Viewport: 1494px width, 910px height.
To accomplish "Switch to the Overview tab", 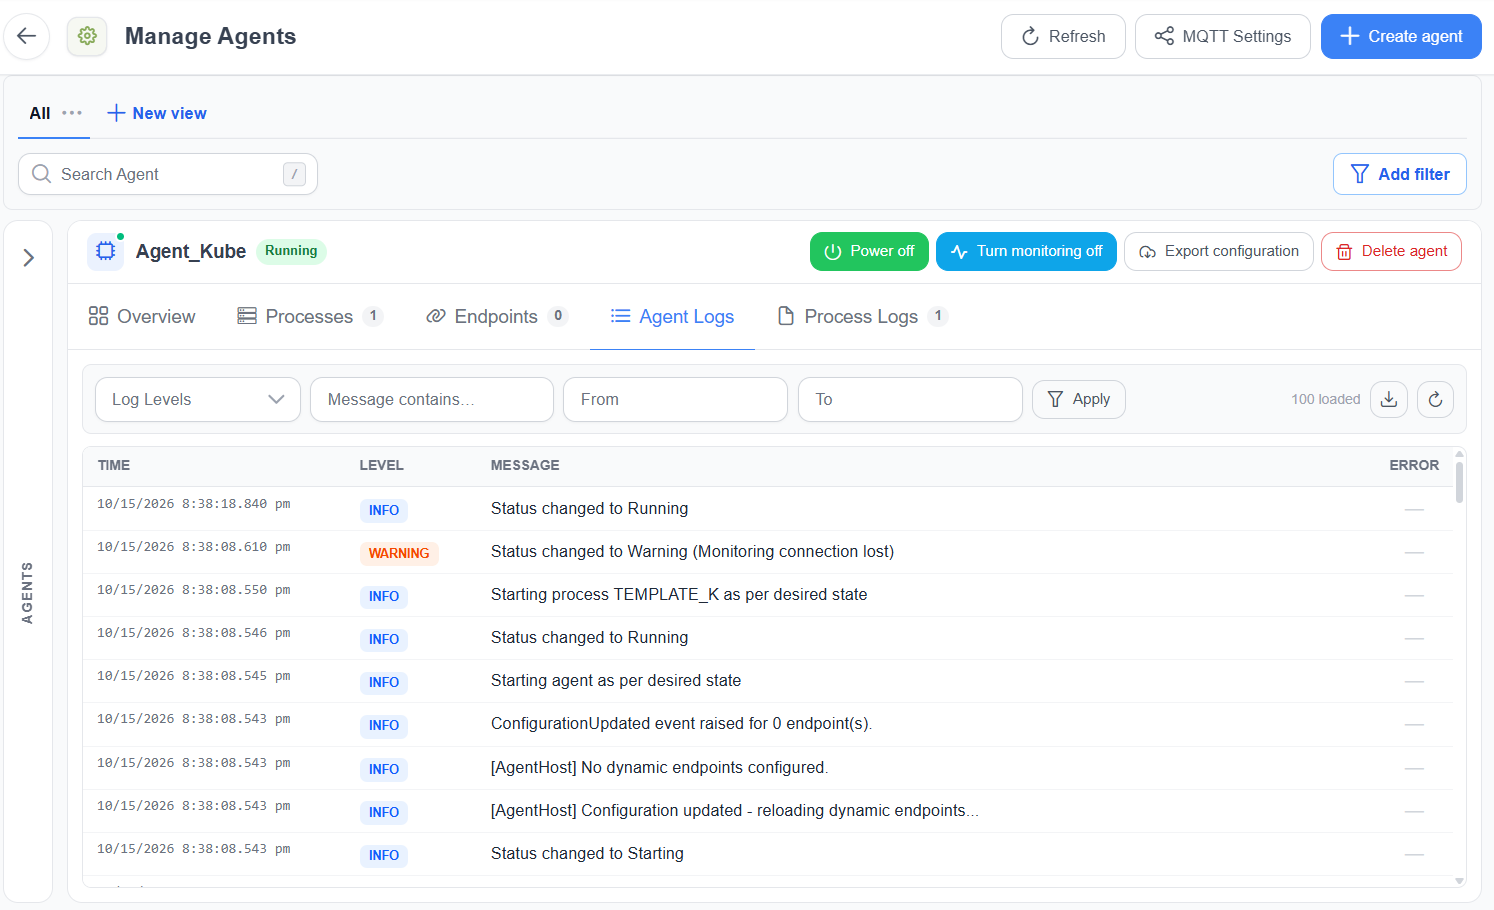I will pyautogui.click(x=142, y=316).
